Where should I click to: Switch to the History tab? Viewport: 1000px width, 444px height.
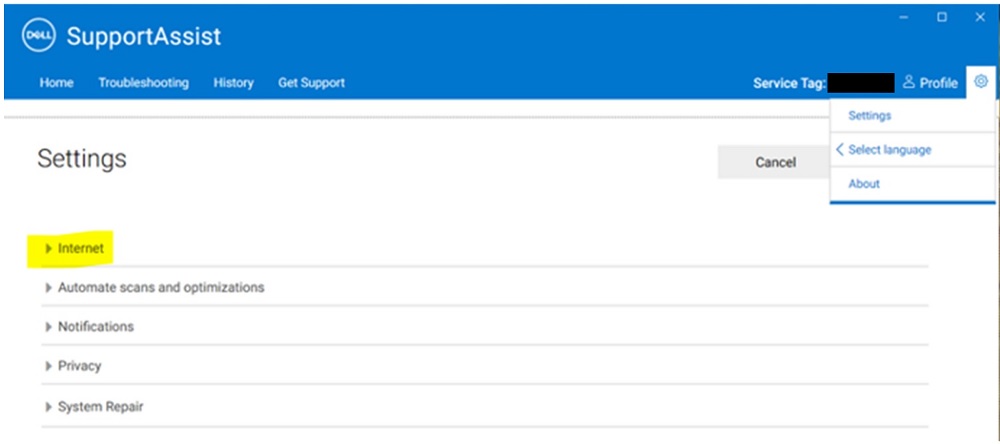click(x=233, y=82)
